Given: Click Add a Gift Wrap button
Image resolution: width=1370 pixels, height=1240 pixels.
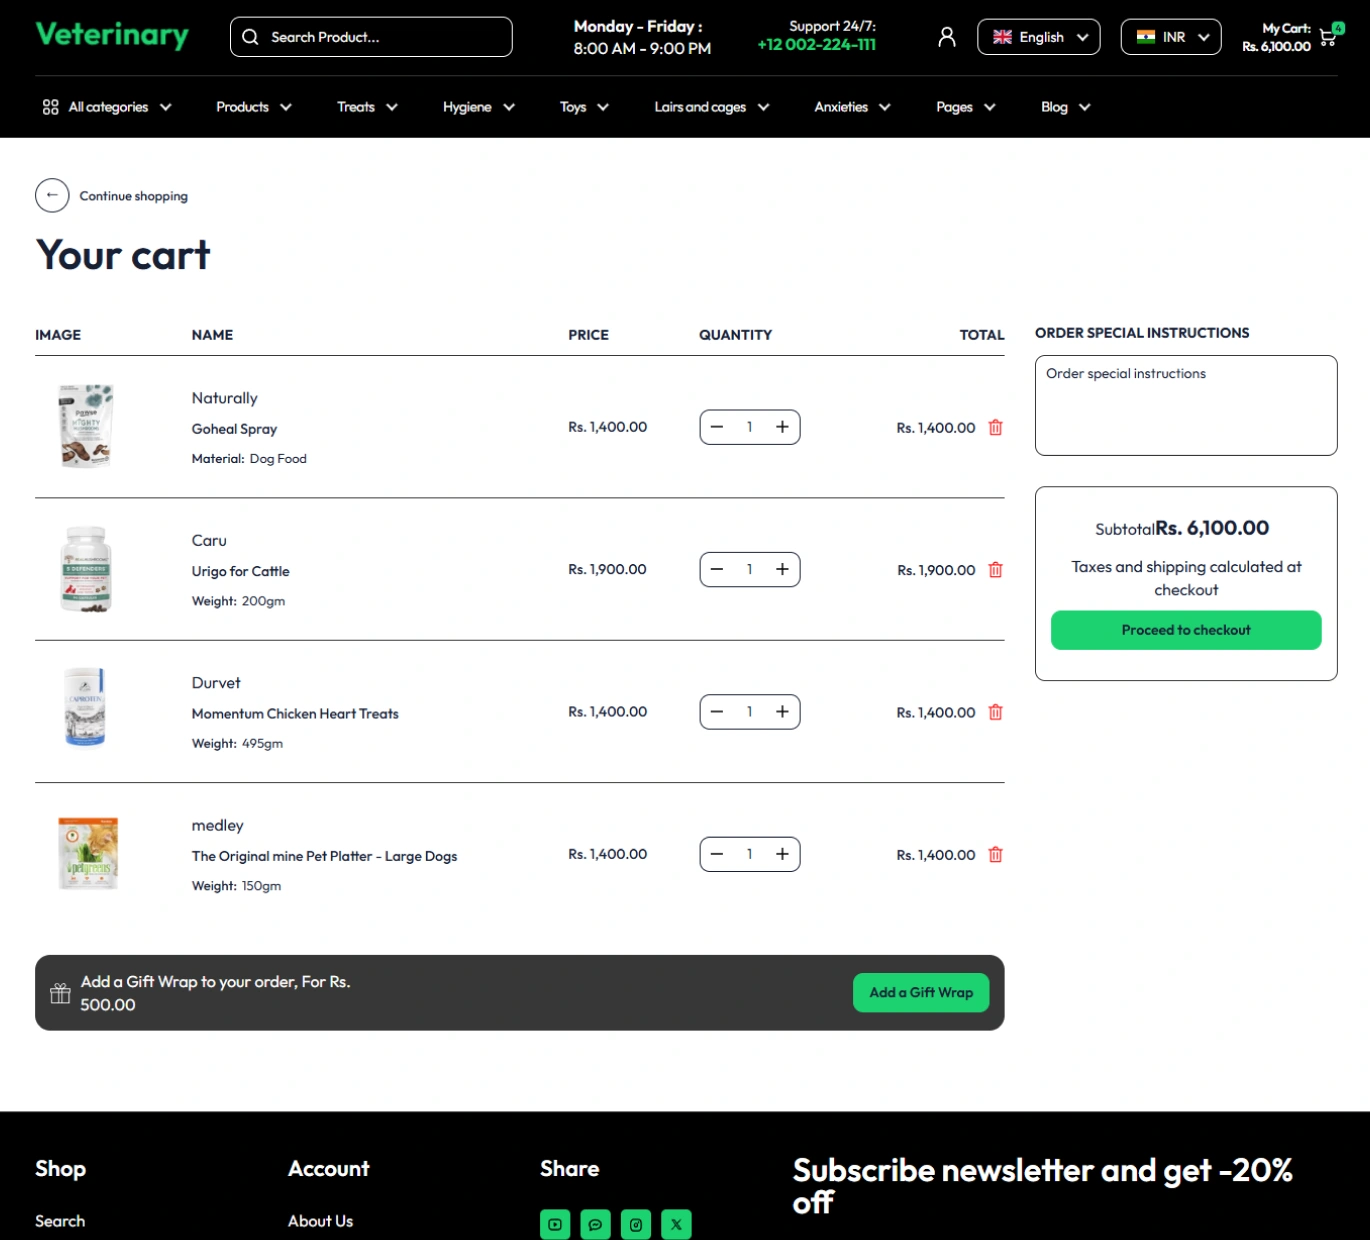Looking at the screenshot, I should point(920,993).
